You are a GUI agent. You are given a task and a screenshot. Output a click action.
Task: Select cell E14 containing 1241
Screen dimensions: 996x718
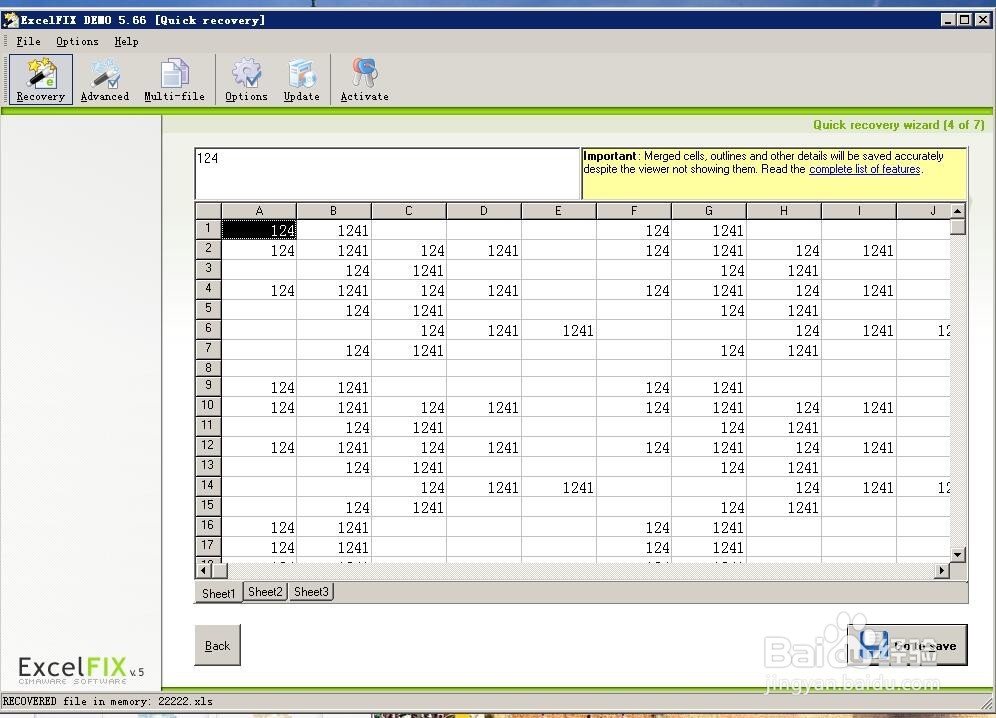click(x=558, y=487)
